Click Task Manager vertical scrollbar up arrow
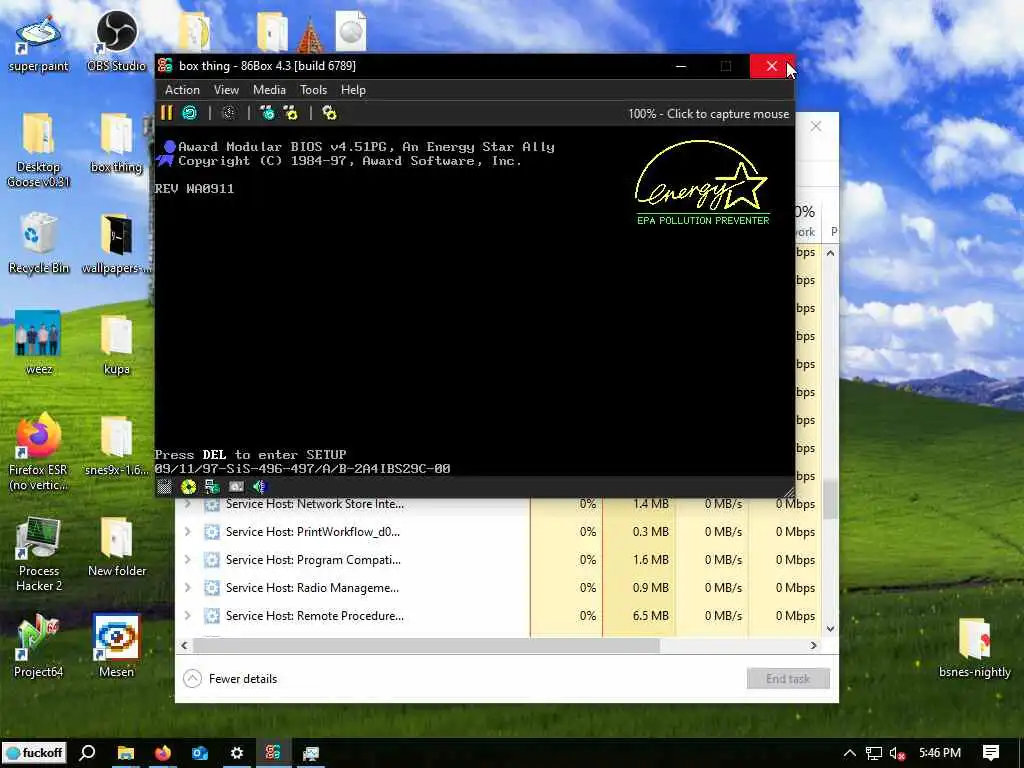This screenshot has width=1024, height=768. (x=830, y=253)
